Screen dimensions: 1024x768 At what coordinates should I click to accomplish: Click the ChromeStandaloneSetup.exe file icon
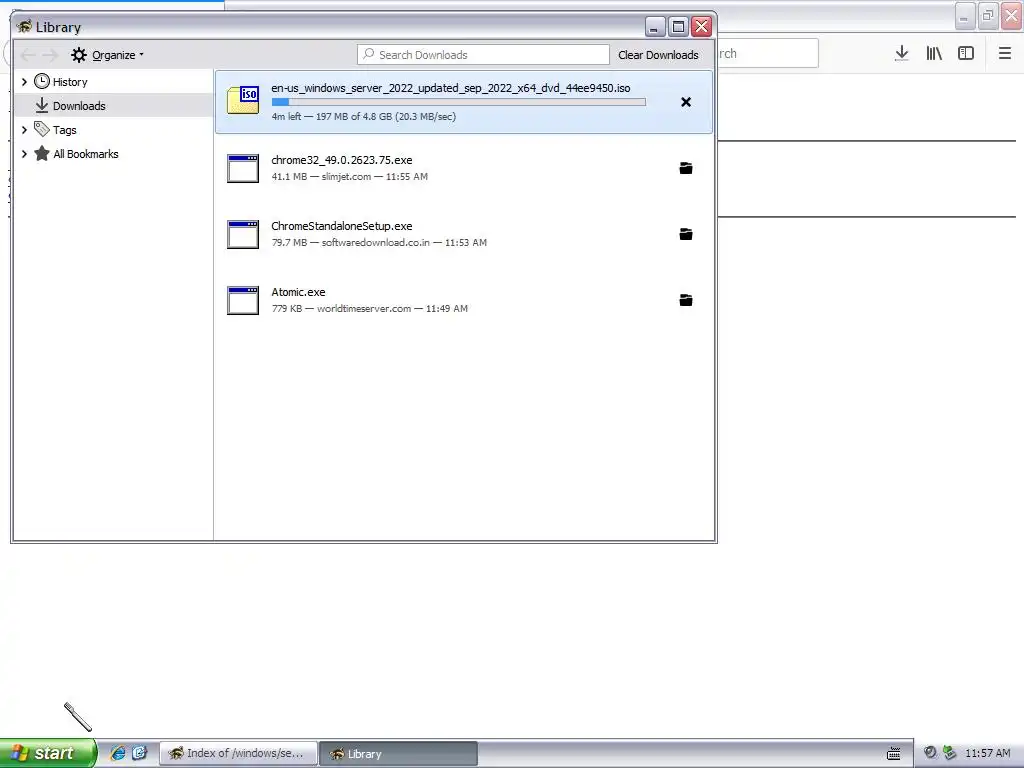tap(243, 234)
